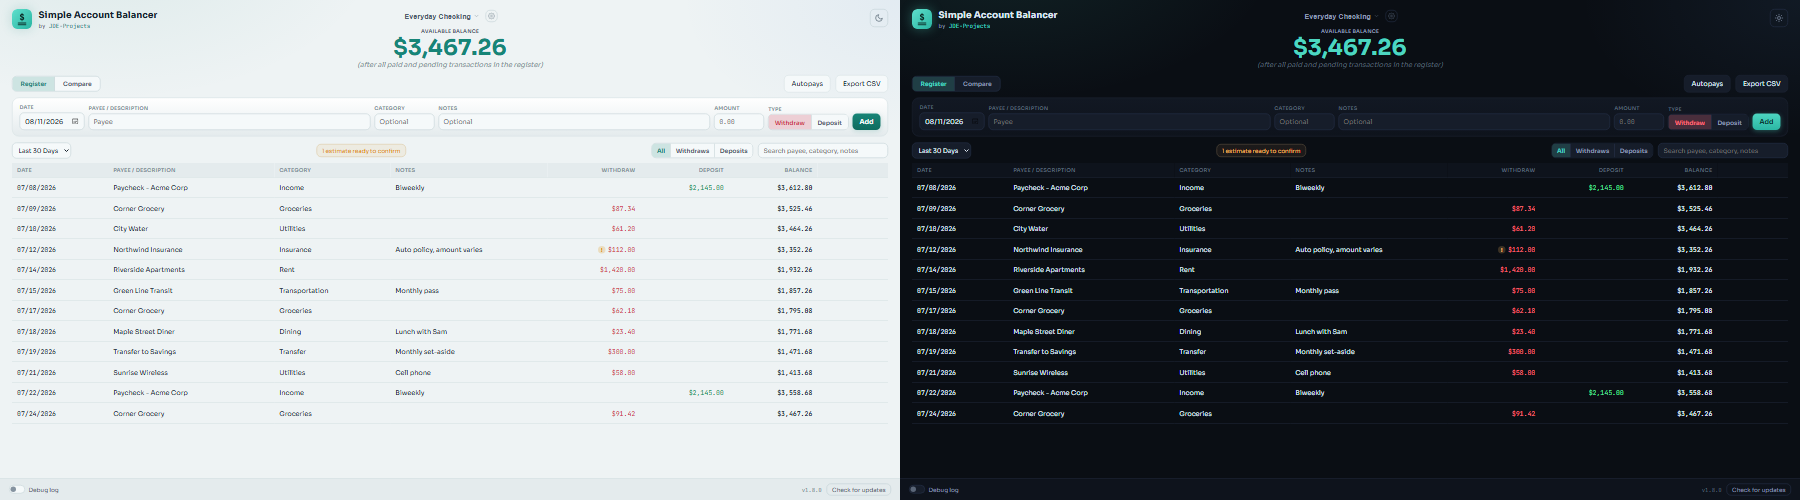1800x500 pixels.
Task: Focus the Category field in light window
Action: click(404, 122)
